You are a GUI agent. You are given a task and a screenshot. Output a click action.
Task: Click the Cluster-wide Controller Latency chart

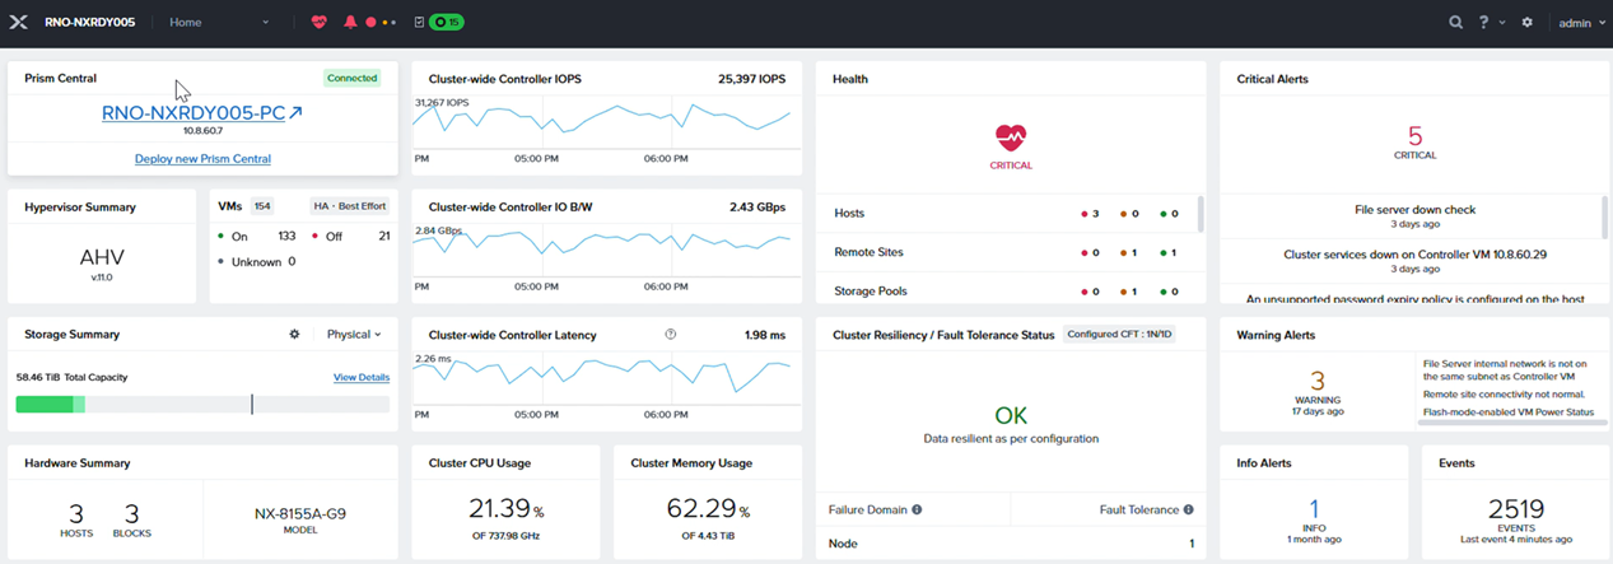click(x=606, y=378)
